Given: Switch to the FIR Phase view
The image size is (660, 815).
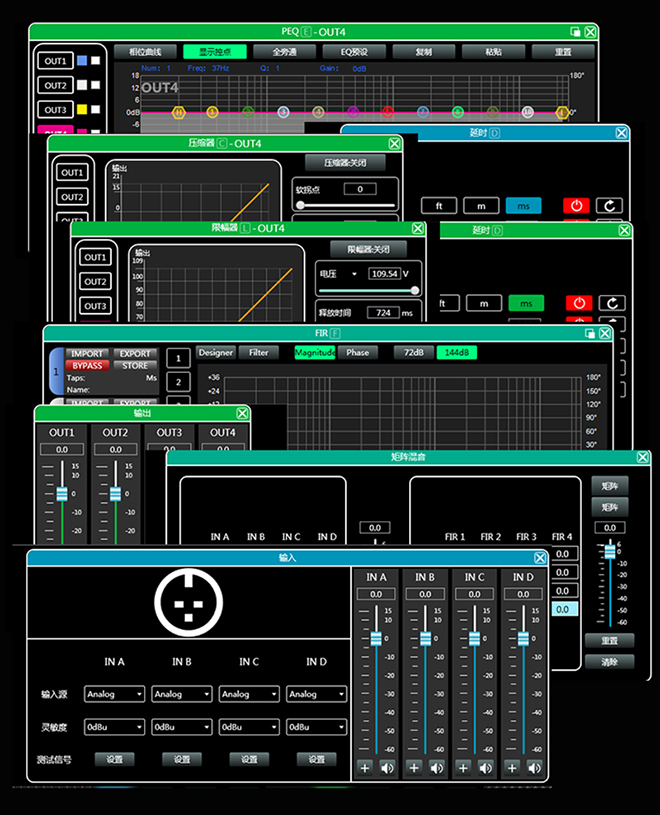Looking at the screenshot, I should pos(357,353).
